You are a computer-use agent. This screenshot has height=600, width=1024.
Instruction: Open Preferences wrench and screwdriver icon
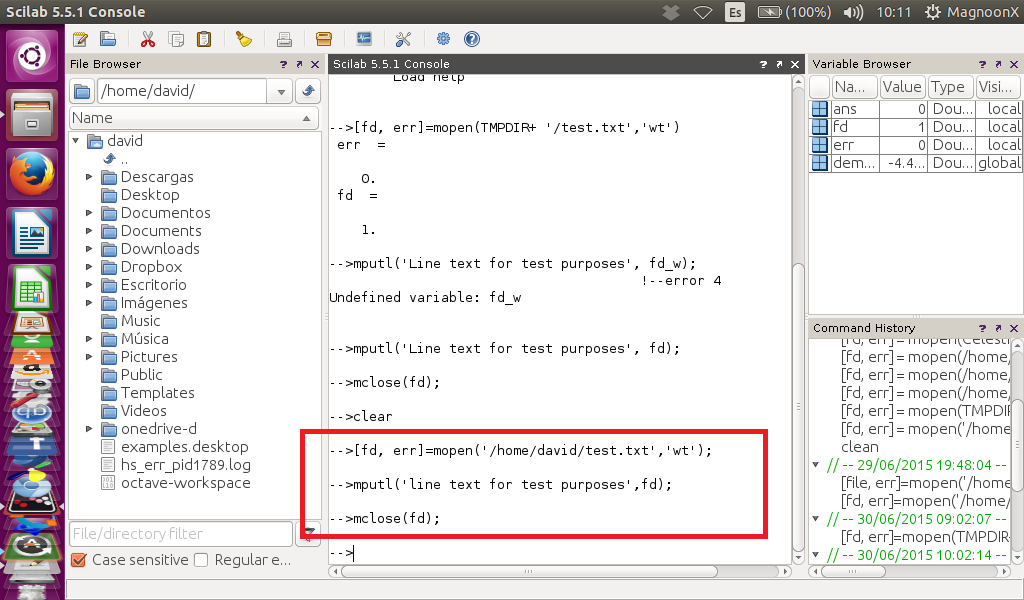tap(404, 39)
